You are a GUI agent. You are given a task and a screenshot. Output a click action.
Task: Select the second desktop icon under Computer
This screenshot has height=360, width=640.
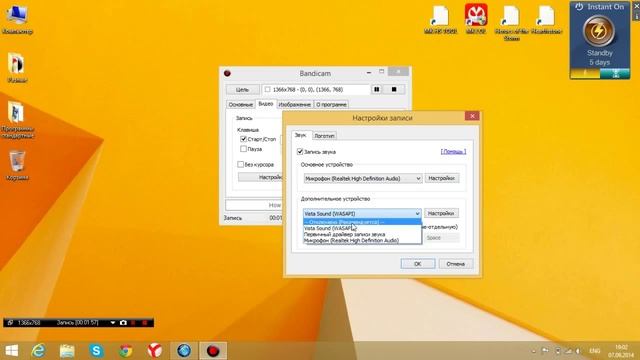[x=17, y=67]
